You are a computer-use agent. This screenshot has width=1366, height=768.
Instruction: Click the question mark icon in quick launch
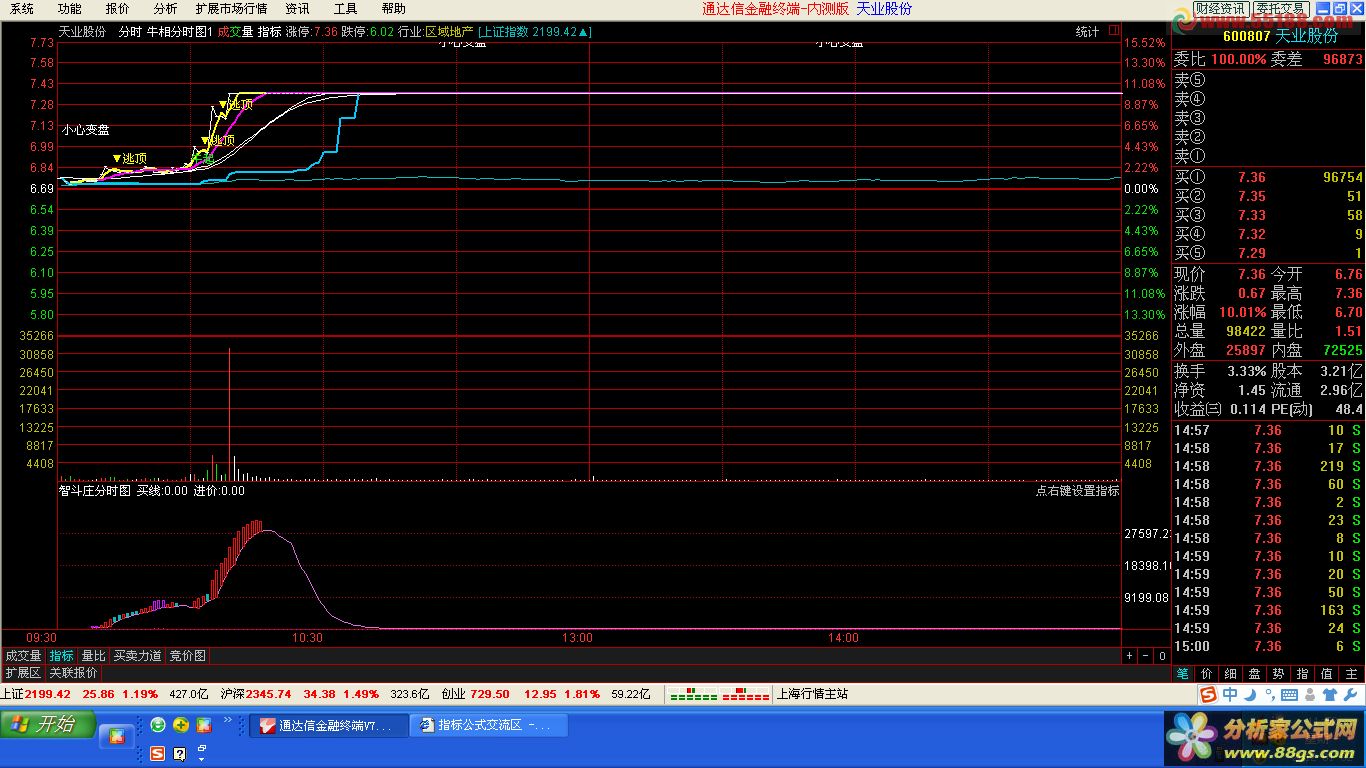[x=180, y=753]
